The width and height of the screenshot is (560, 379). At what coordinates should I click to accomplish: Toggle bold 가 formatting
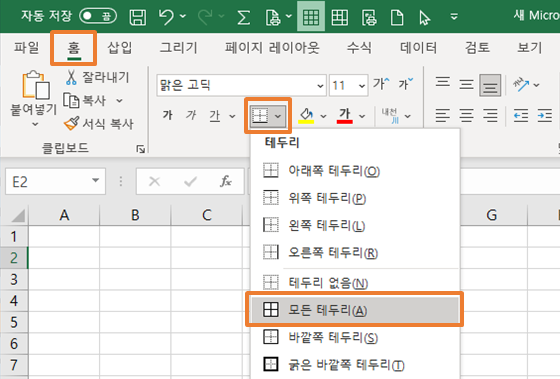(x=168, y=115)
